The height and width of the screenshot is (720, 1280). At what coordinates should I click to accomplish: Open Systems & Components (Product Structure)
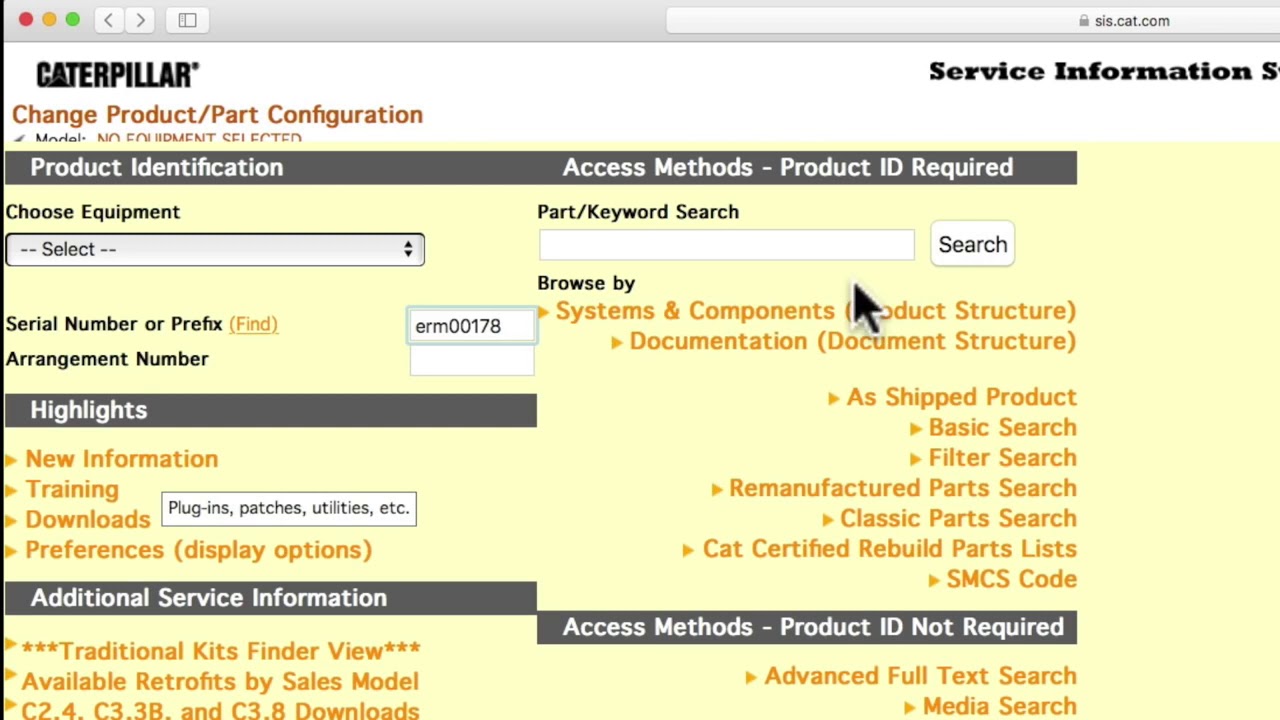816,311
